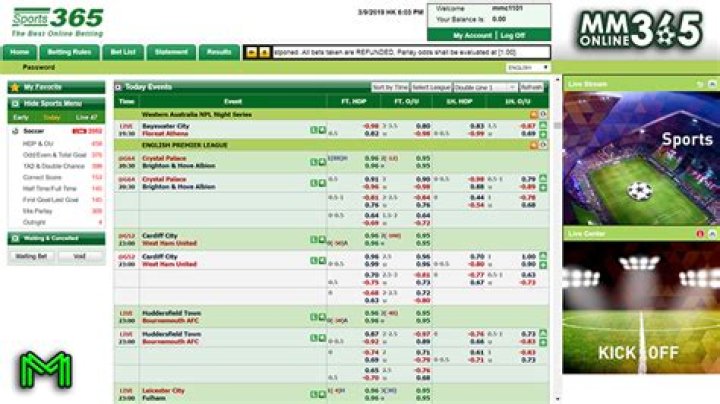720x404 pixels.
Task: Open HDP & OU bet type
Action: pyautogui.click(x=38, y=144)
